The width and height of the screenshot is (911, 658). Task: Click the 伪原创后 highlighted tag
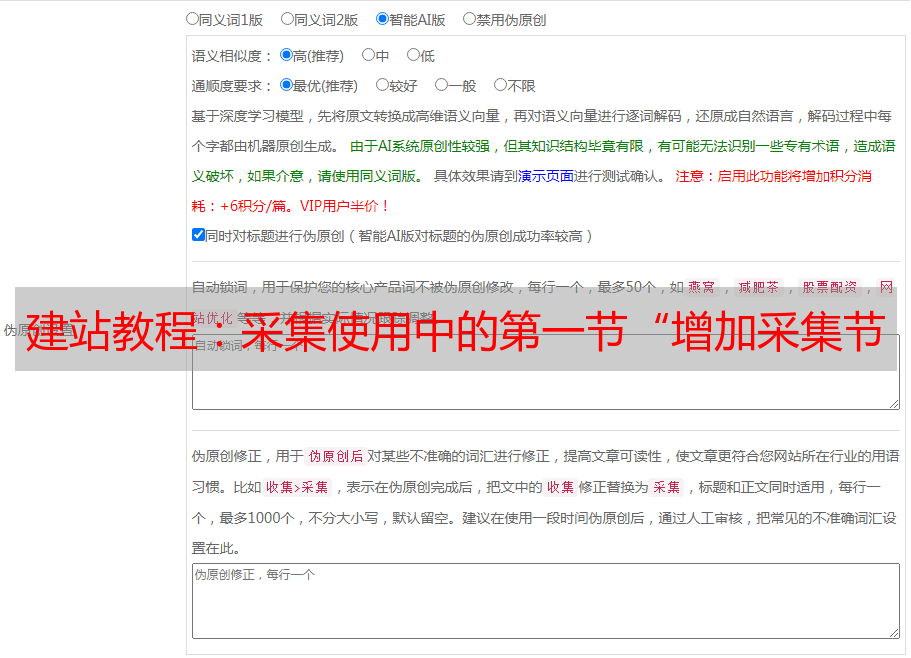pyautogui.click(x=336, y=456)
